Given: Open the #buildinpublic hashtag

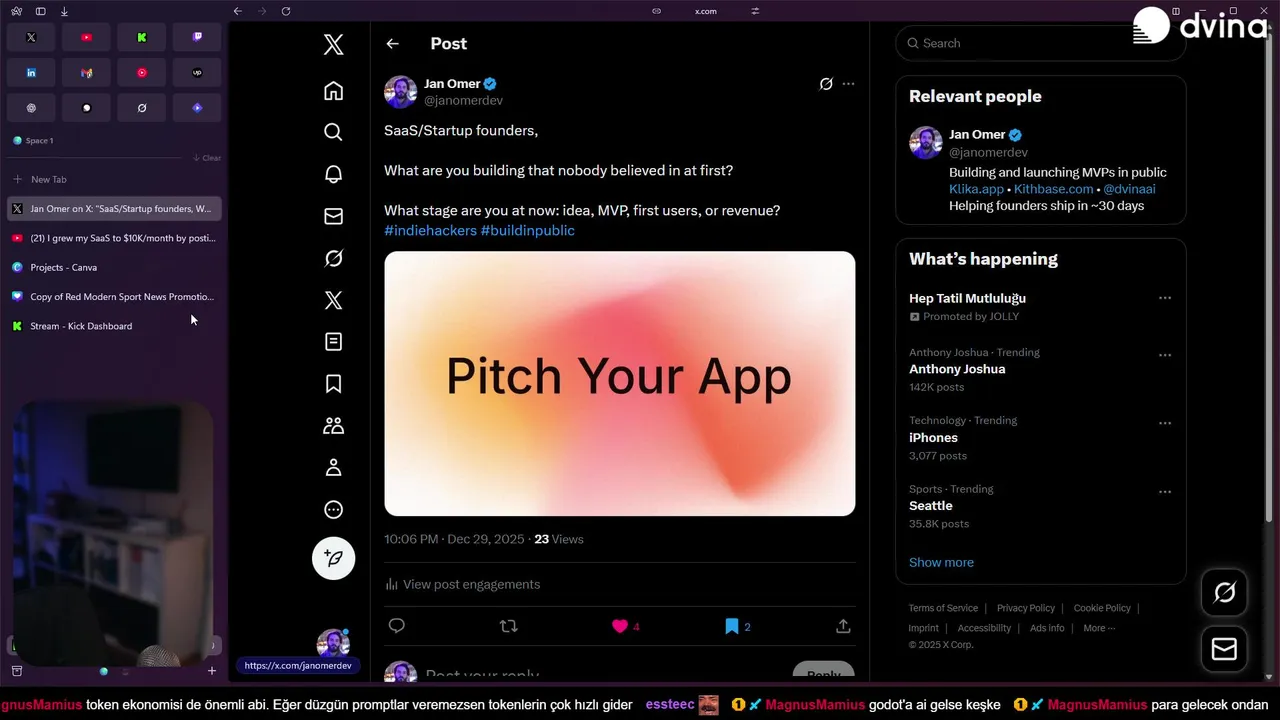Looking at the screenshot, I should pos(528,230).
